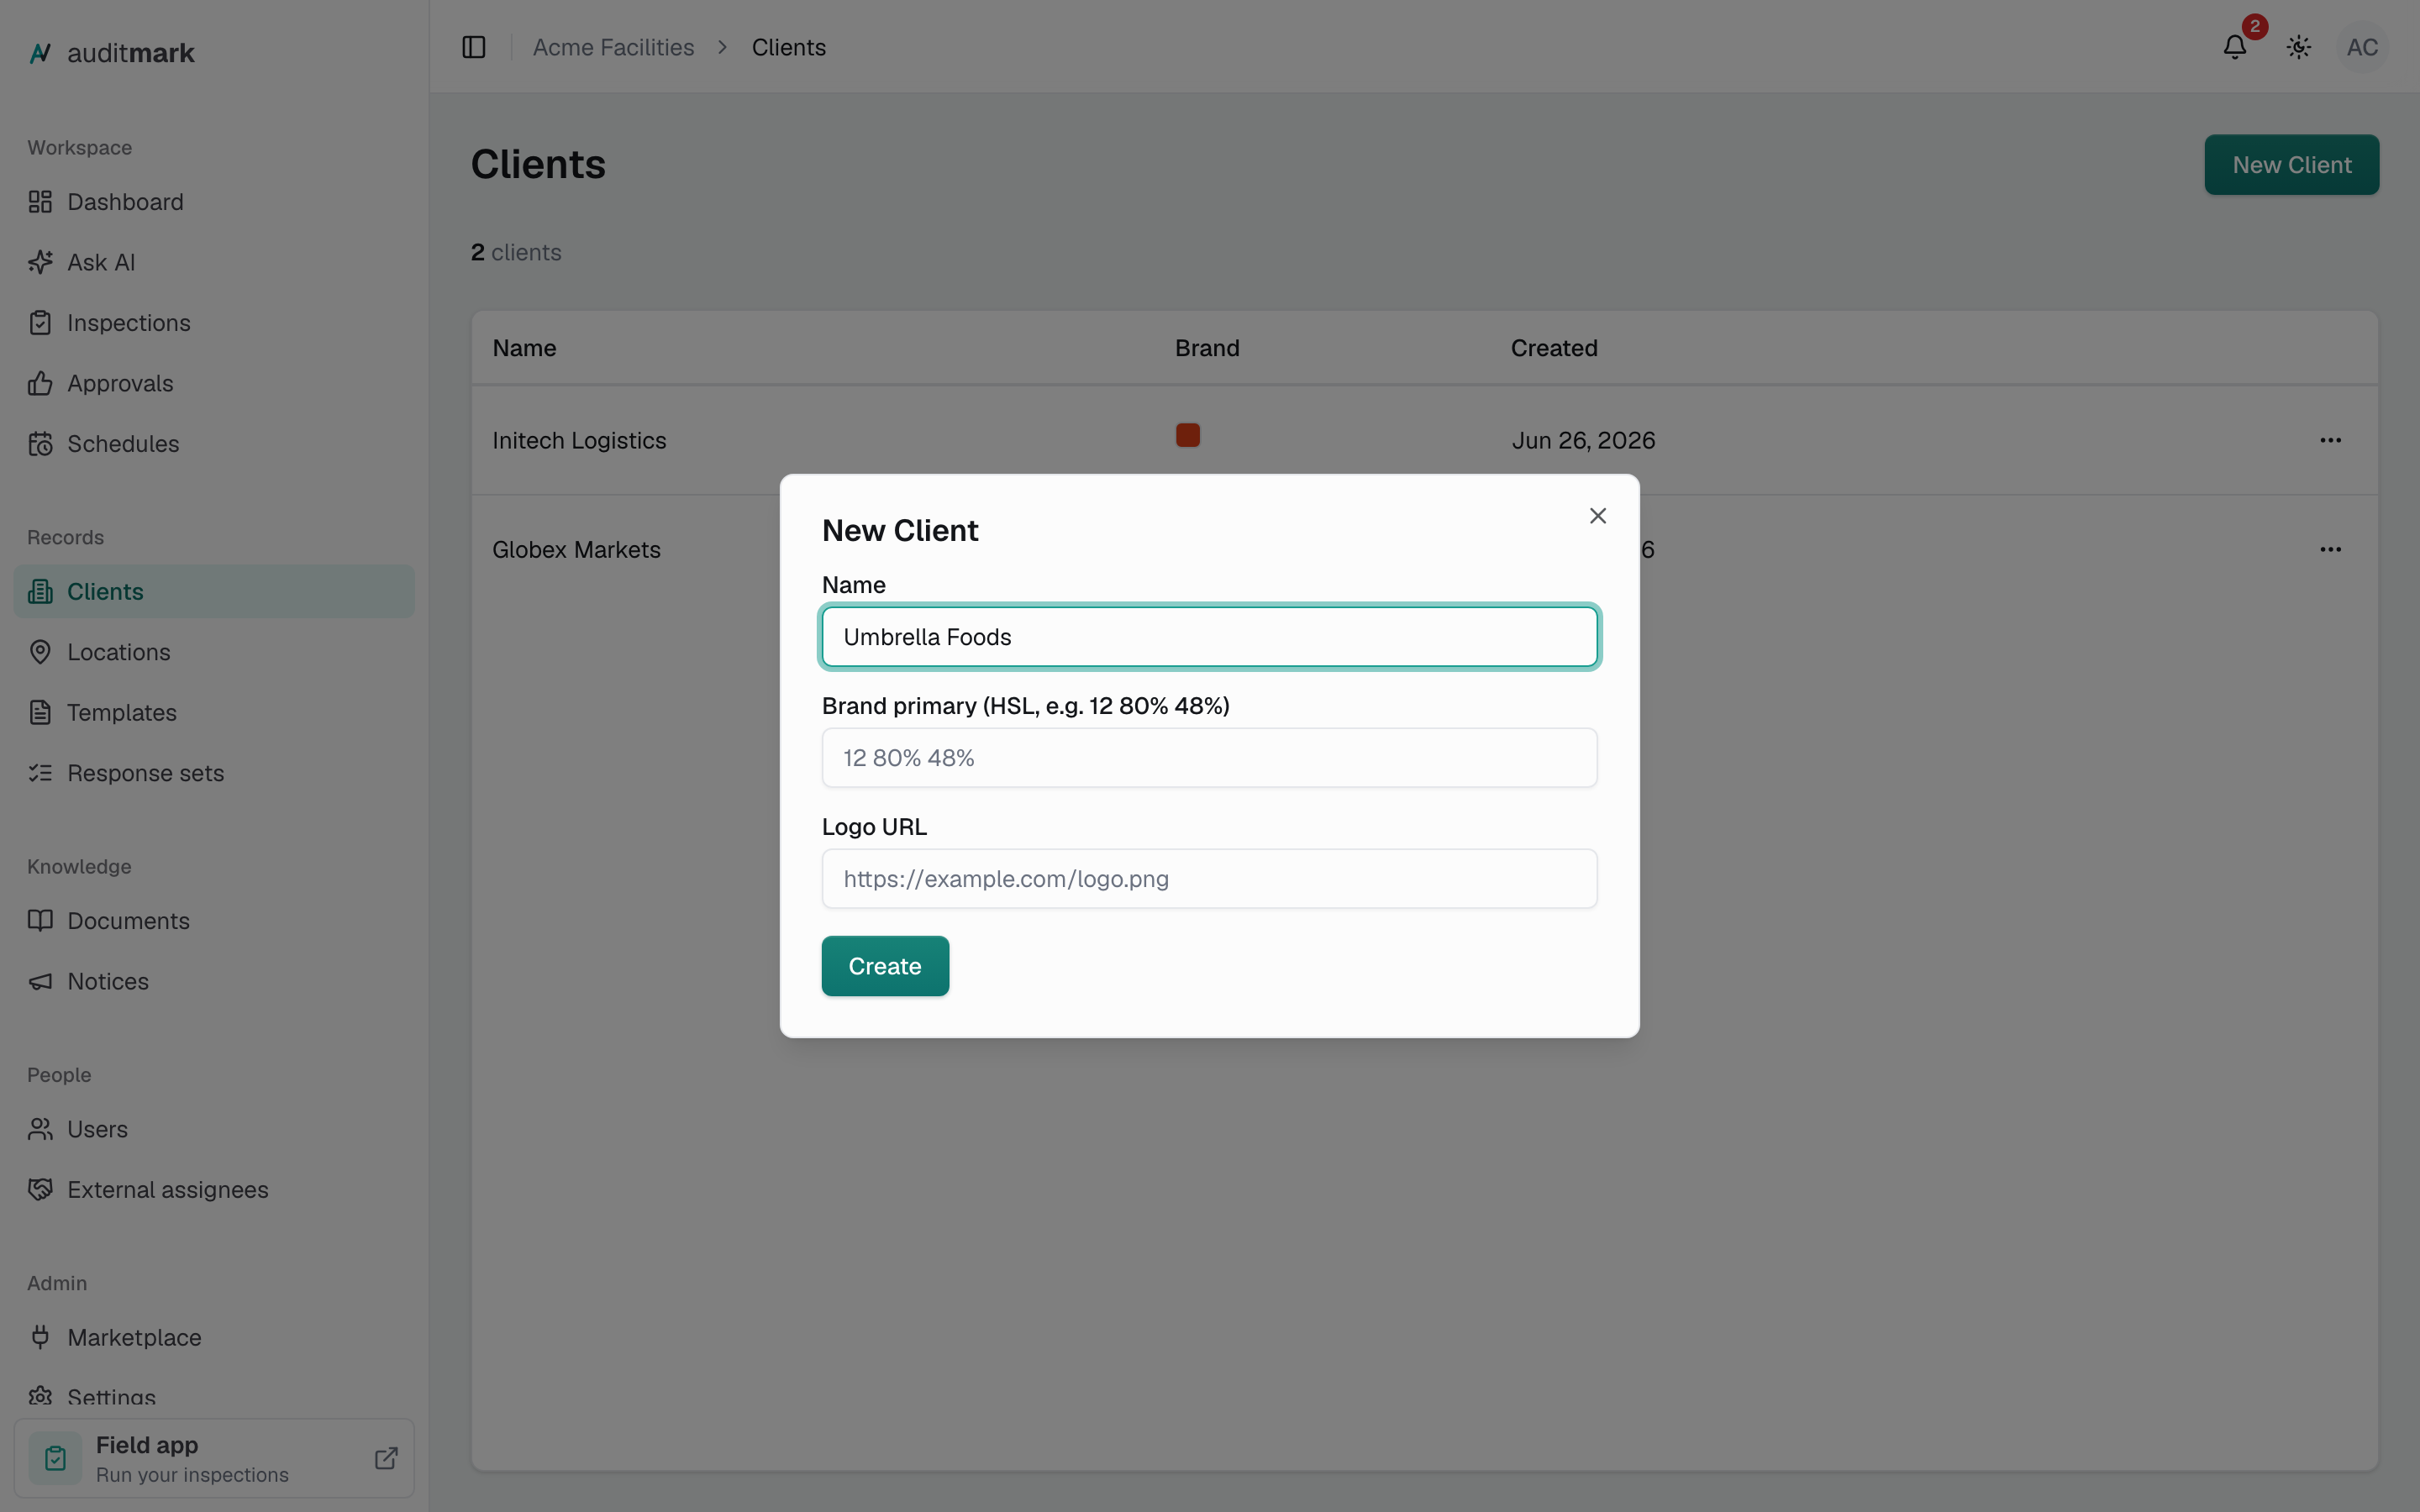This screenshot has height=1512, width=2420.
Task: Open the AC user avatar menu
Action: (x=2363, y=47)
